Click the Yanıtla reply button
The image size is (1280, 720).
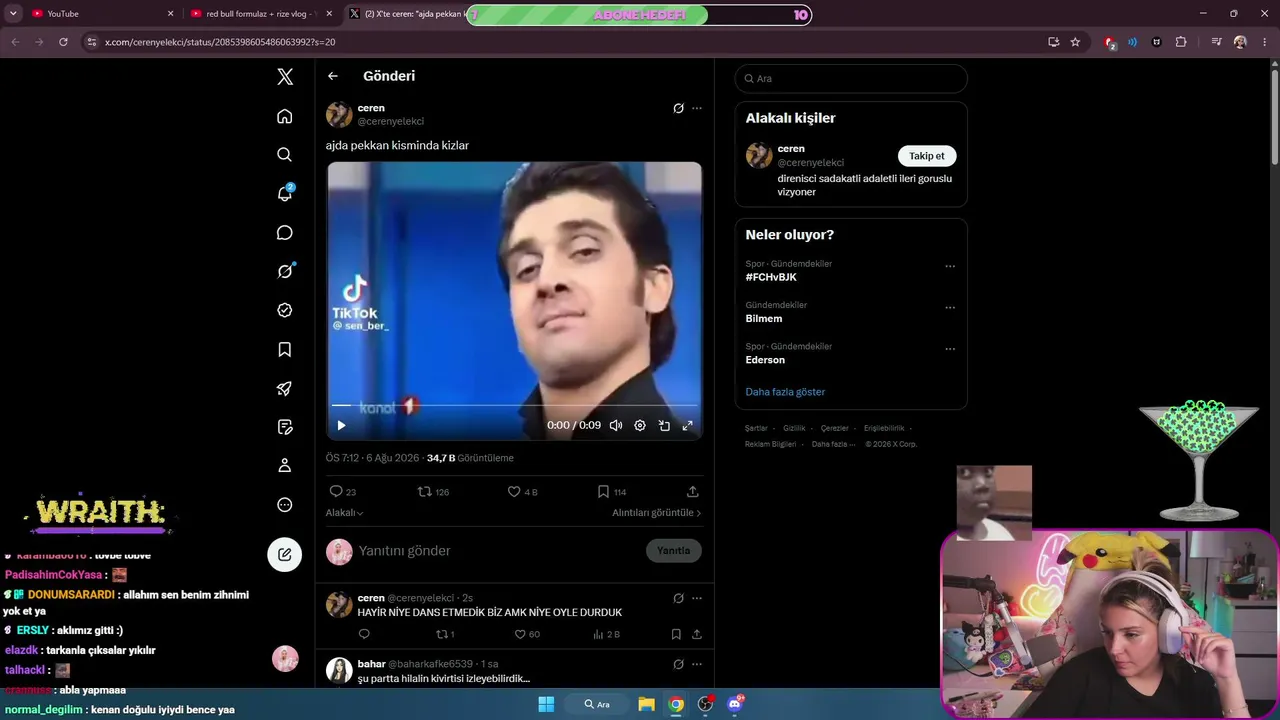674,551
